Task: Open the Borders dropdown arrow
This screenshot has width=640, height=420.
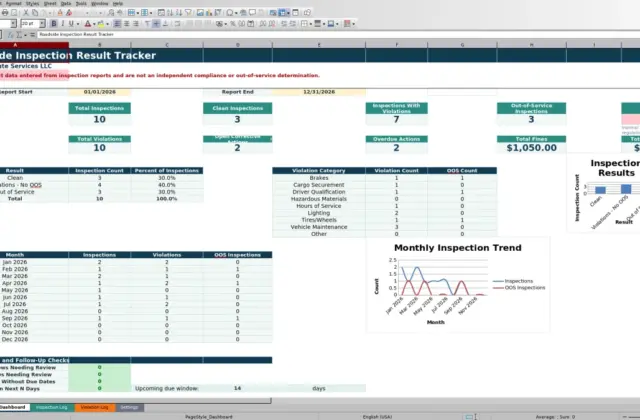Action: [311, 24]
